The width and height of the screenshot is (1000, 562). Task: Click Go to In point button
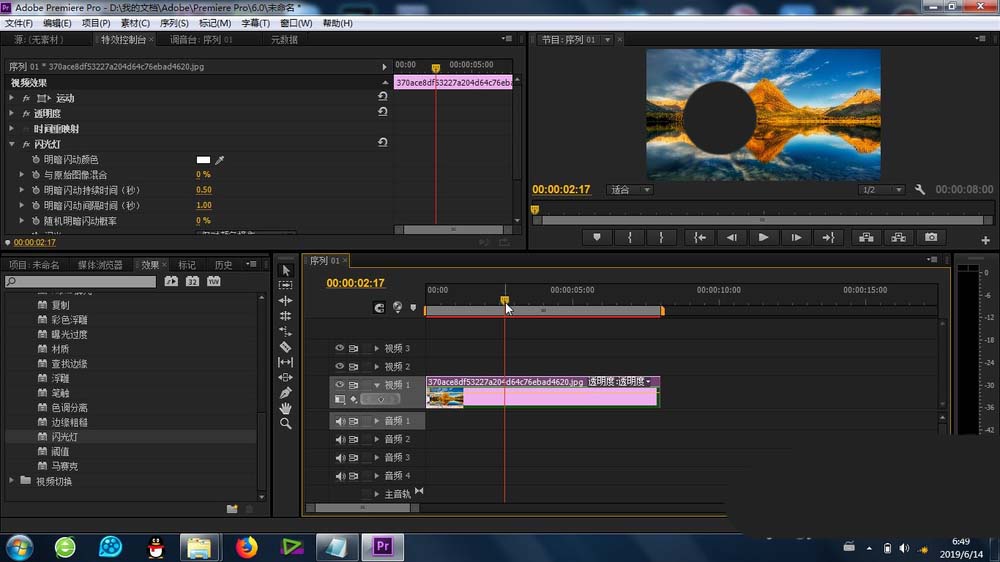coord(700,237)
